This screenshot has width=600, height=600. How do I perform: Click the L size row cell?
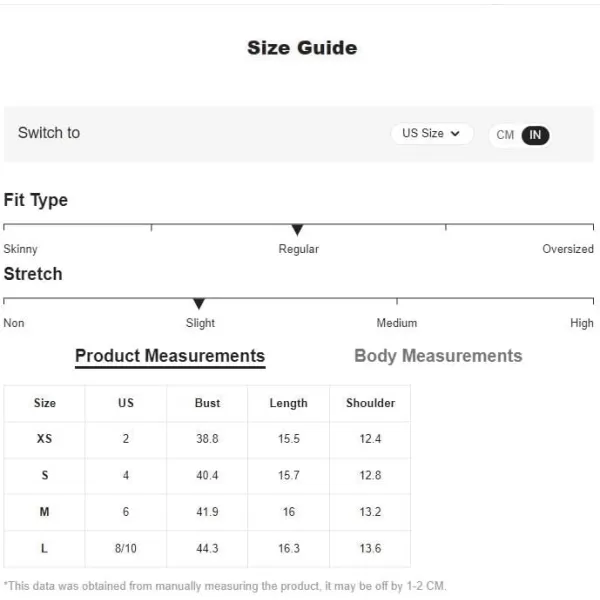tap(44, 549)
